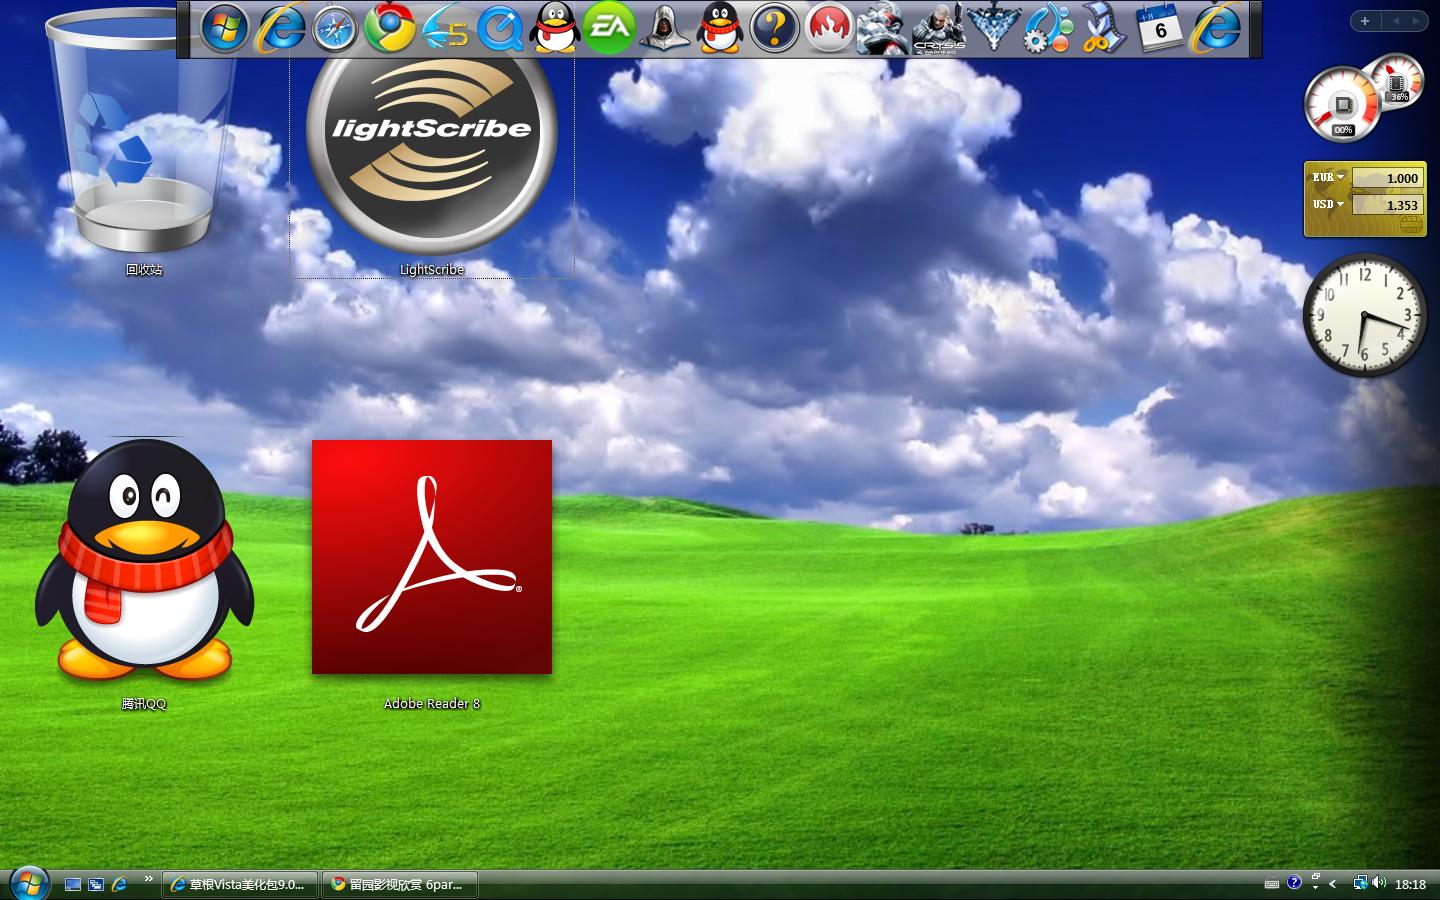Launch Crysis Warhead from the dock
The height and width of the screenshot is (900, 1440).
point(938,28)
